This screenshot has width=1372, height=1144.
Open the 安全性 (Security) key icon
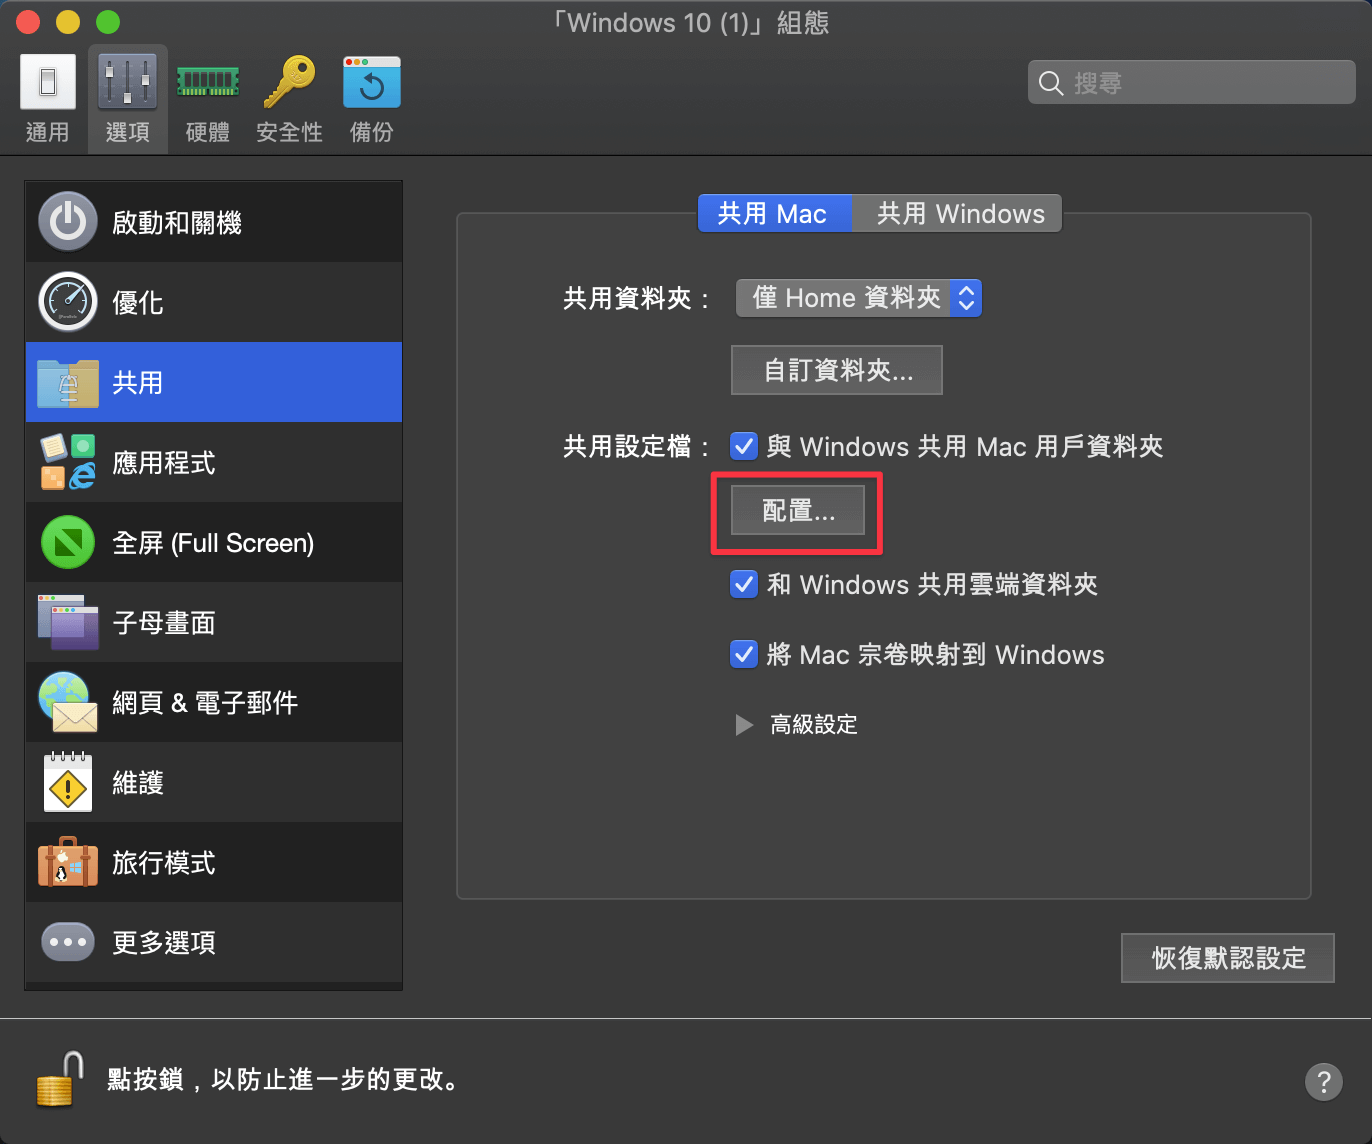[x=289, y=82]
